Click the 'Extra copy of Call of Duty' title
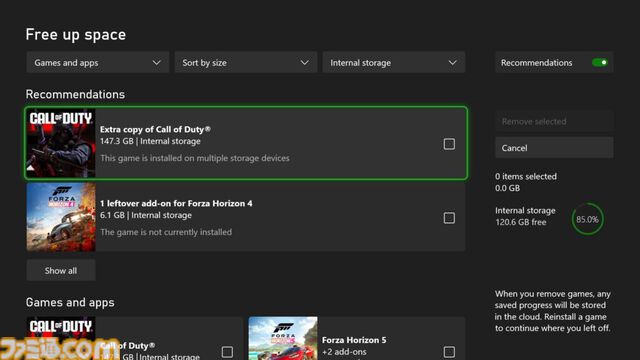Image resolution: width=640 pixels, height=360 pixels. click(x=155, y=129)
